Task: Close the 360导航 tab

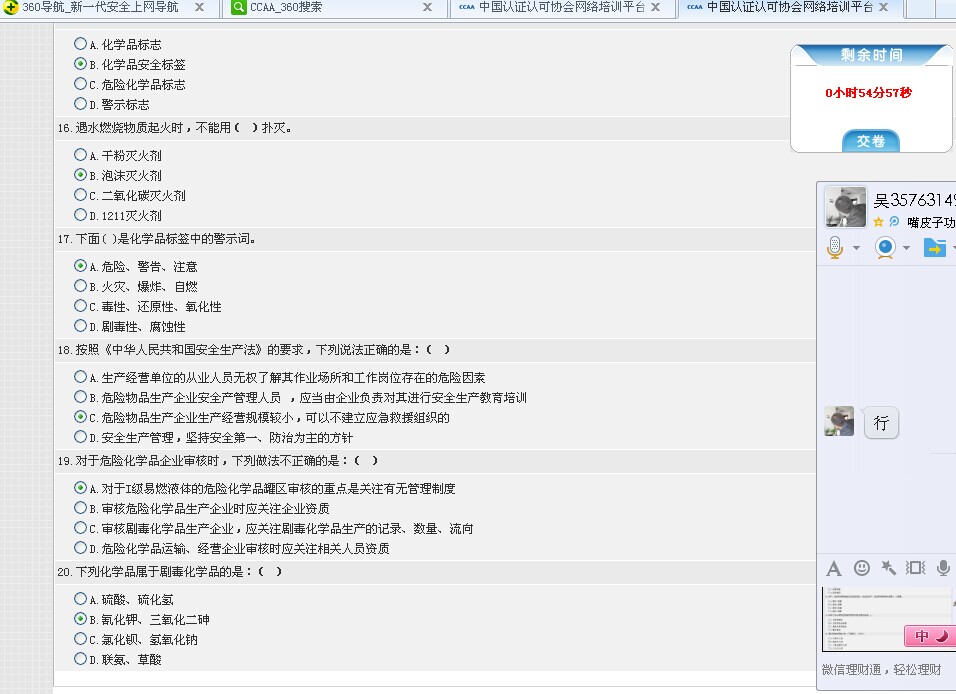Action: click(x=199, y=7)
